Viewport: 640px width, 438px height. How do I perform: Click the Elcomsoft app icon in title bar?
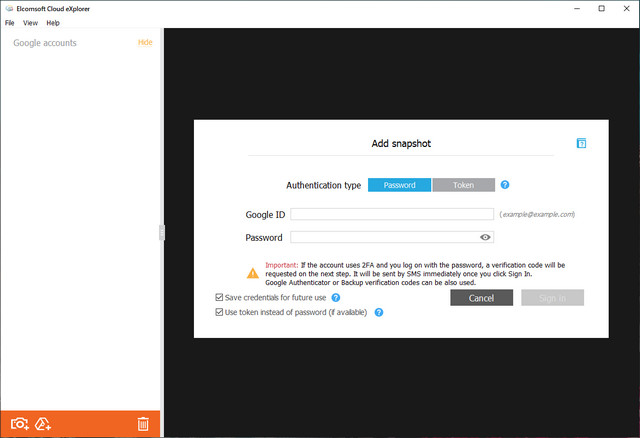pyautogui.click(x=9, y=9)
